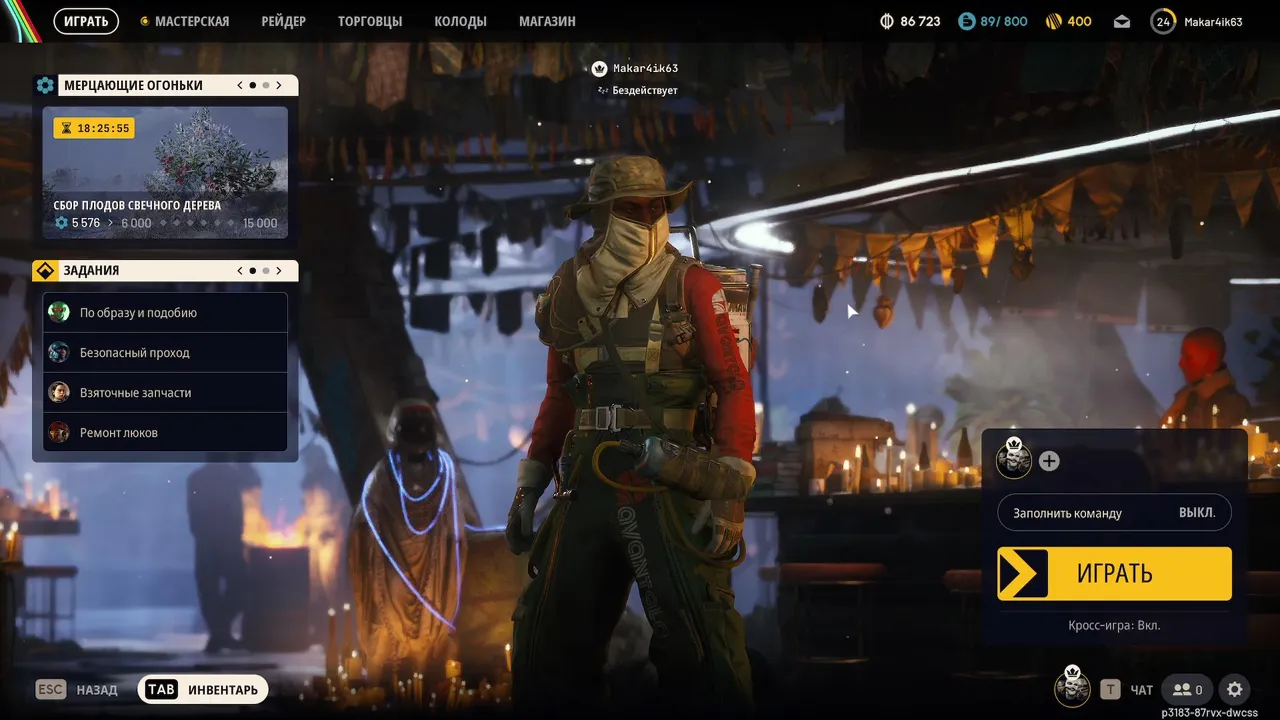Screen dimensions: 1280x720
Task: Open the Магазин tab
Action: coord(547,21)
